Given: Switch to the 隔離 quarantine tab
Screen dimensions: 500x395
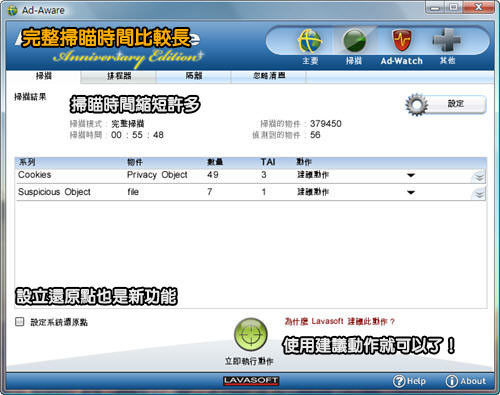Looking at the screenshot, I should [x=194, y=76].
